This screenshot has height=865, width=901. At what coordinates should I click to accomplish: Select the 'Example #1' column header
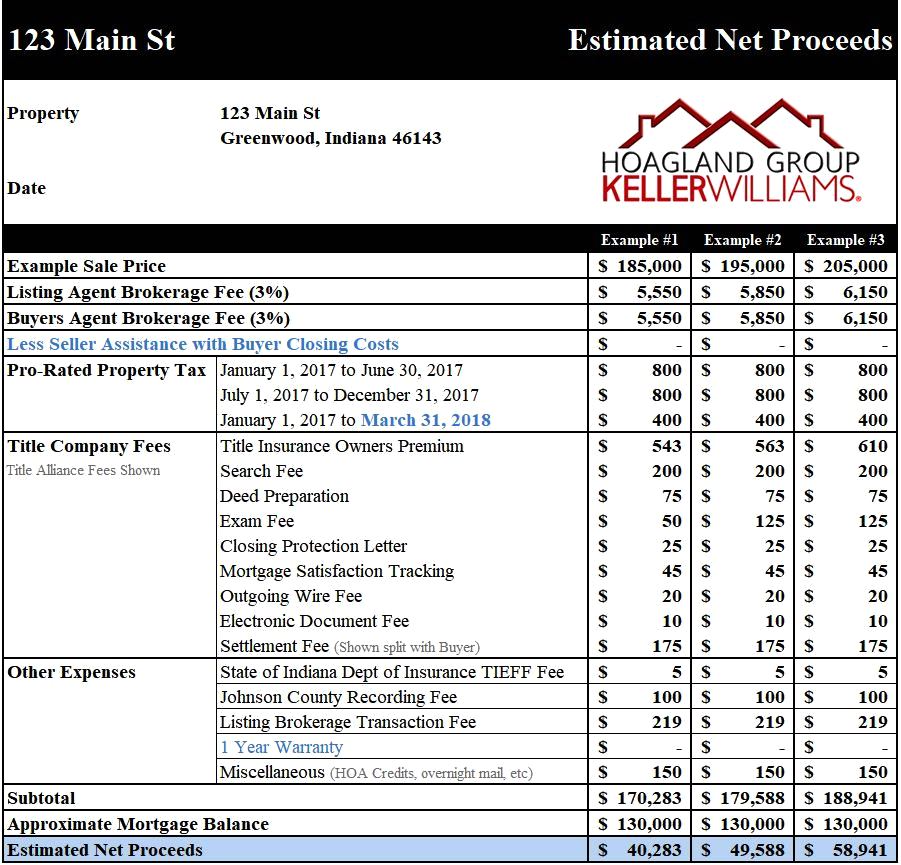tap(639, 240)
